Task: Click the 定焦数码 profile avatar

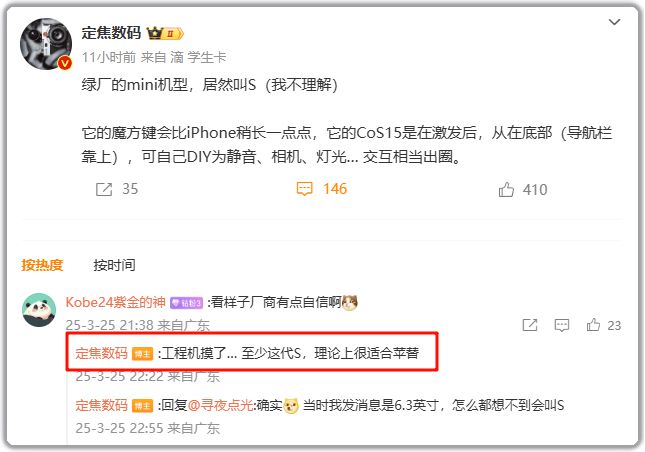Action: click(x=46, y=44)
